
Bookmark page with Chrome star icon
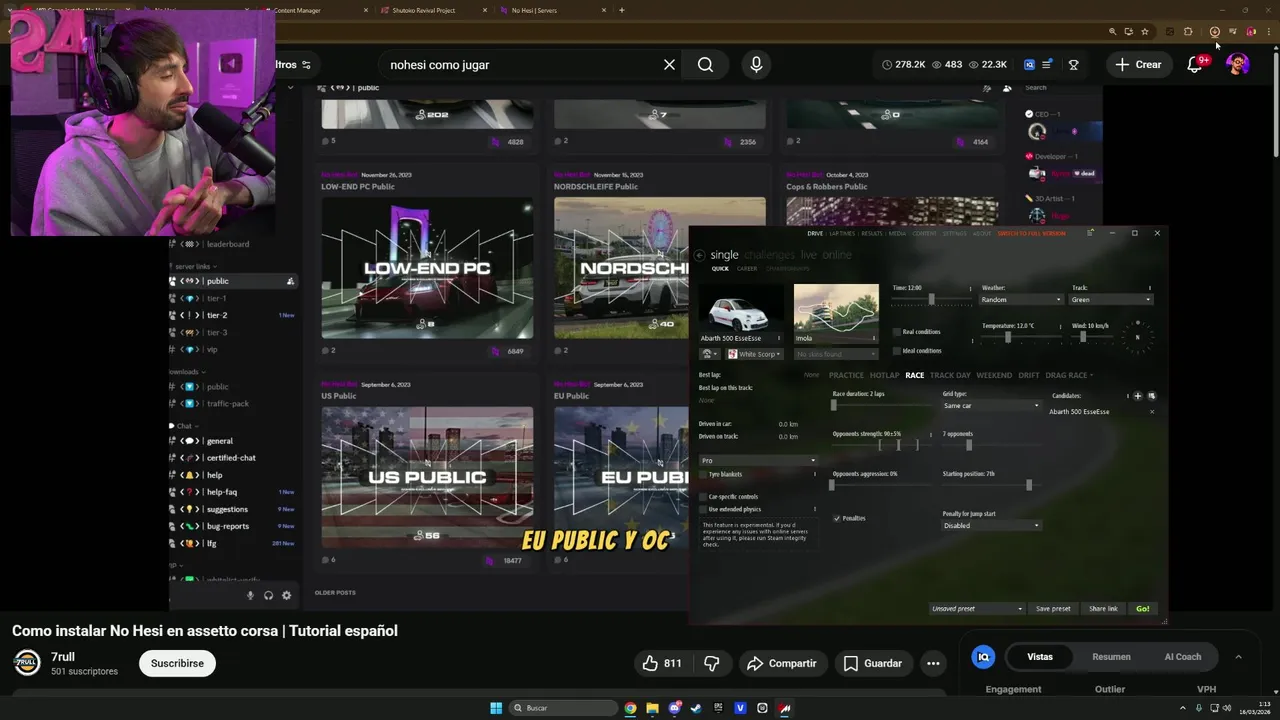1145,32
